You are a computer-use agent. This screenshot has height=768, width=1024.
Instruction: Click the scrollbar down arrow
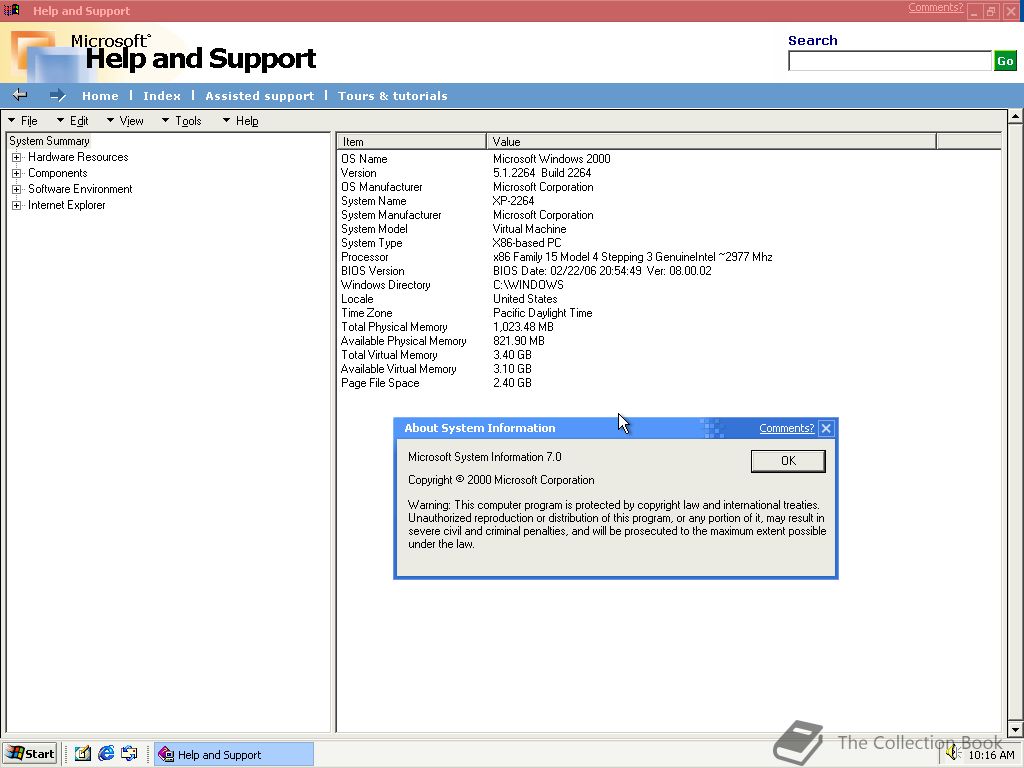pyautogui.click(x=1015, y=729)
